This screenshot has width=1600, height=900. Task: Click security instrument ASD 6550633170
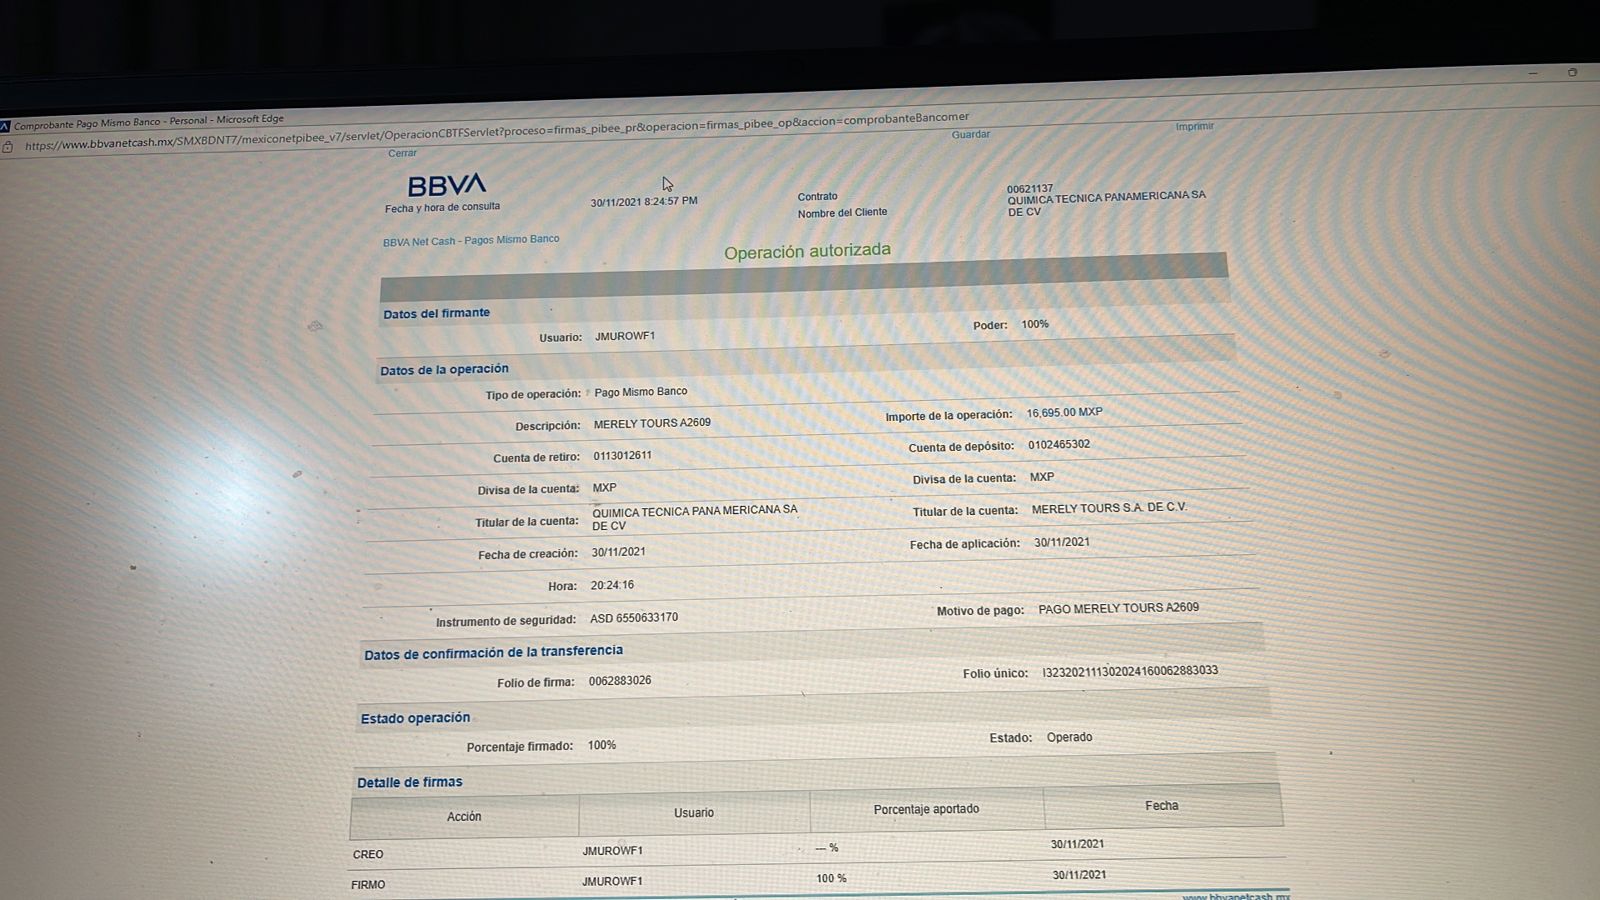(634, 618)
